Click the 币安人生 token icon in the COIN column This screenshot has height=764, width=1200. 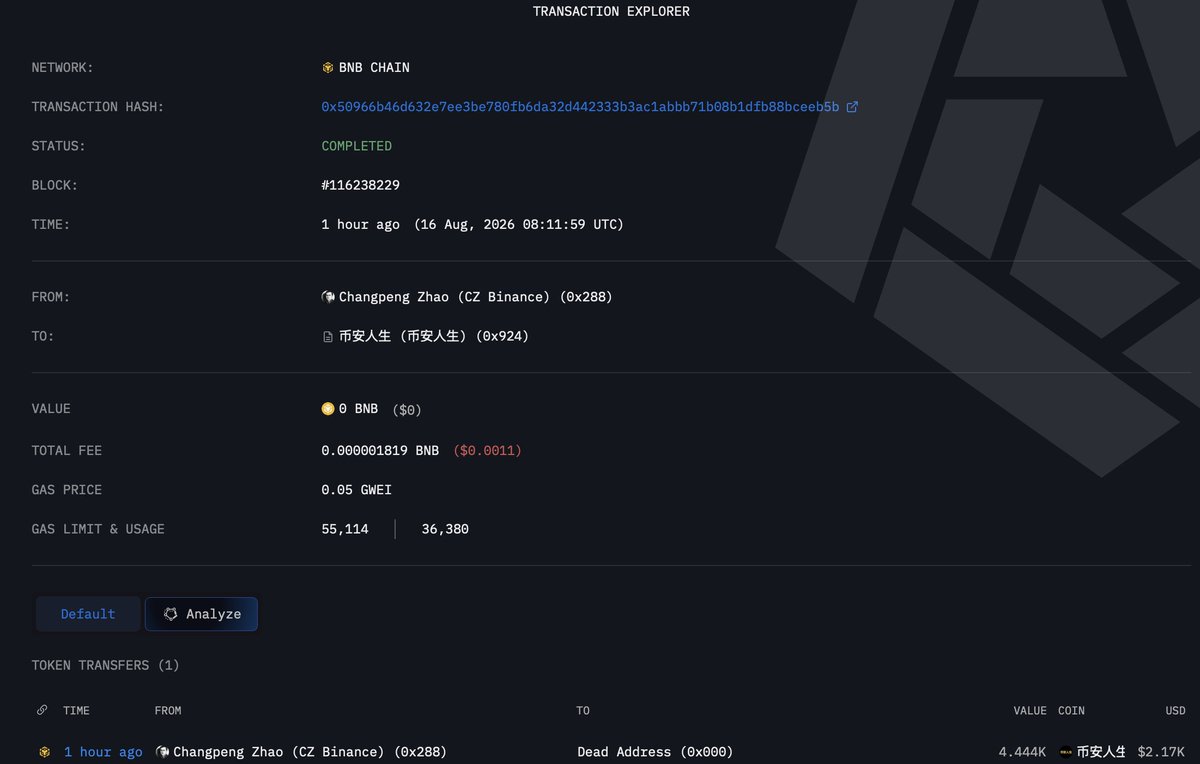(x=1066, y=752)
